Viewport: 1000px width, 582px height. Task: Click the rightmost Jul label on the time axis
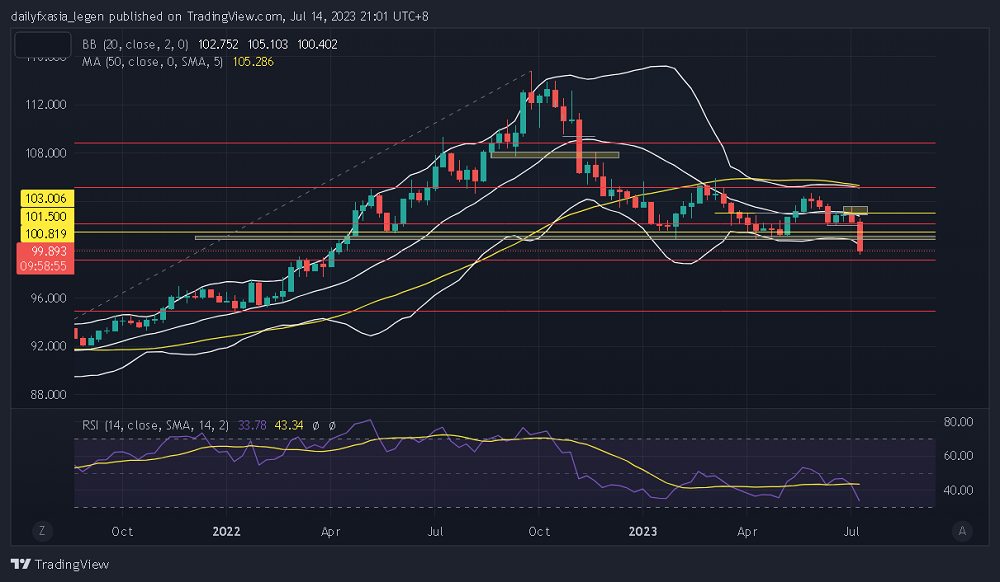852,532
